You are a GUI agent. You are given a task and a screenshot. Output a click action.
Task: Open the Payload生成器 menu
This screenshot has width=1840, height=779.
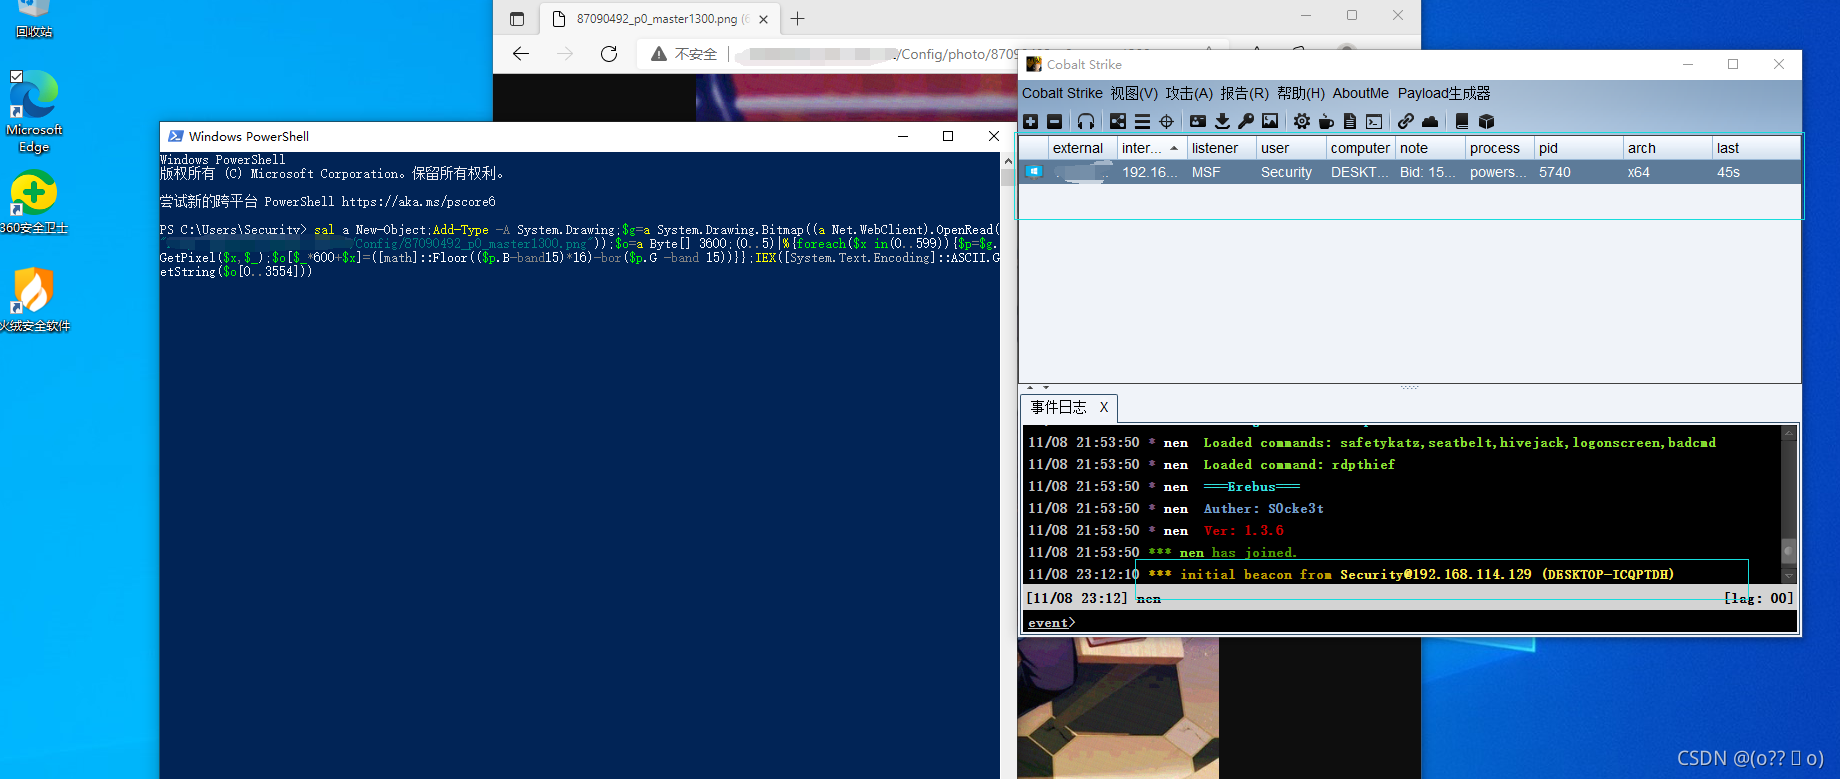pos(1444,93)
